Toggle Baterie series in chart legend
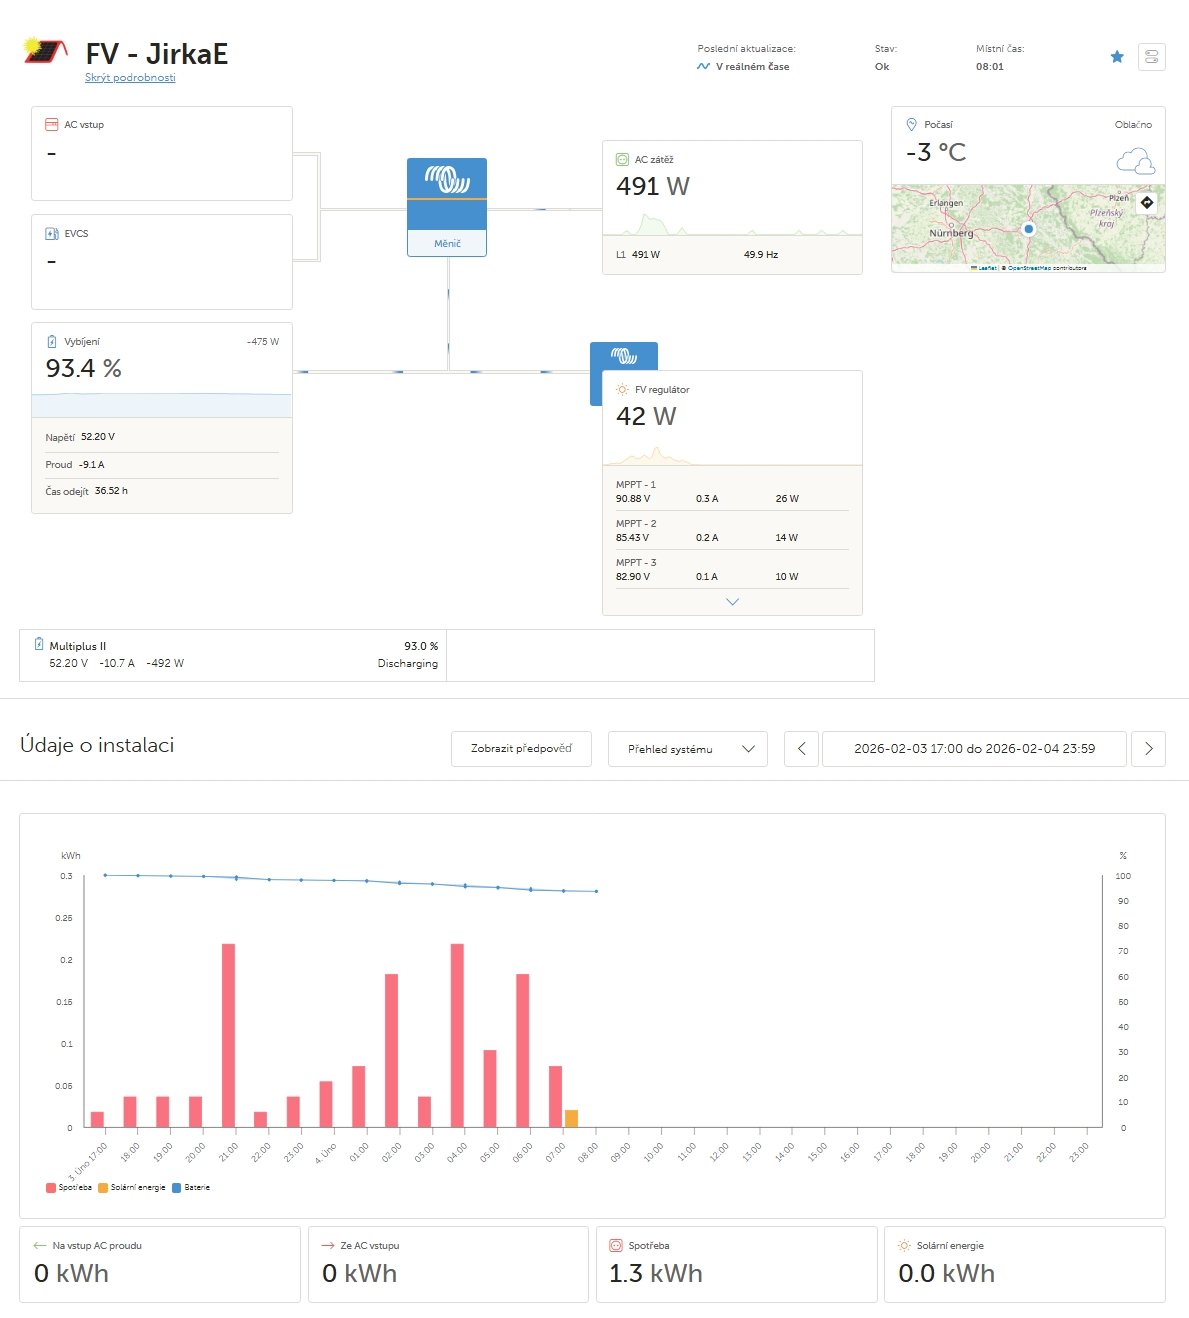The height and width of the screenshot is (1318, 1189). [191, 1188]
